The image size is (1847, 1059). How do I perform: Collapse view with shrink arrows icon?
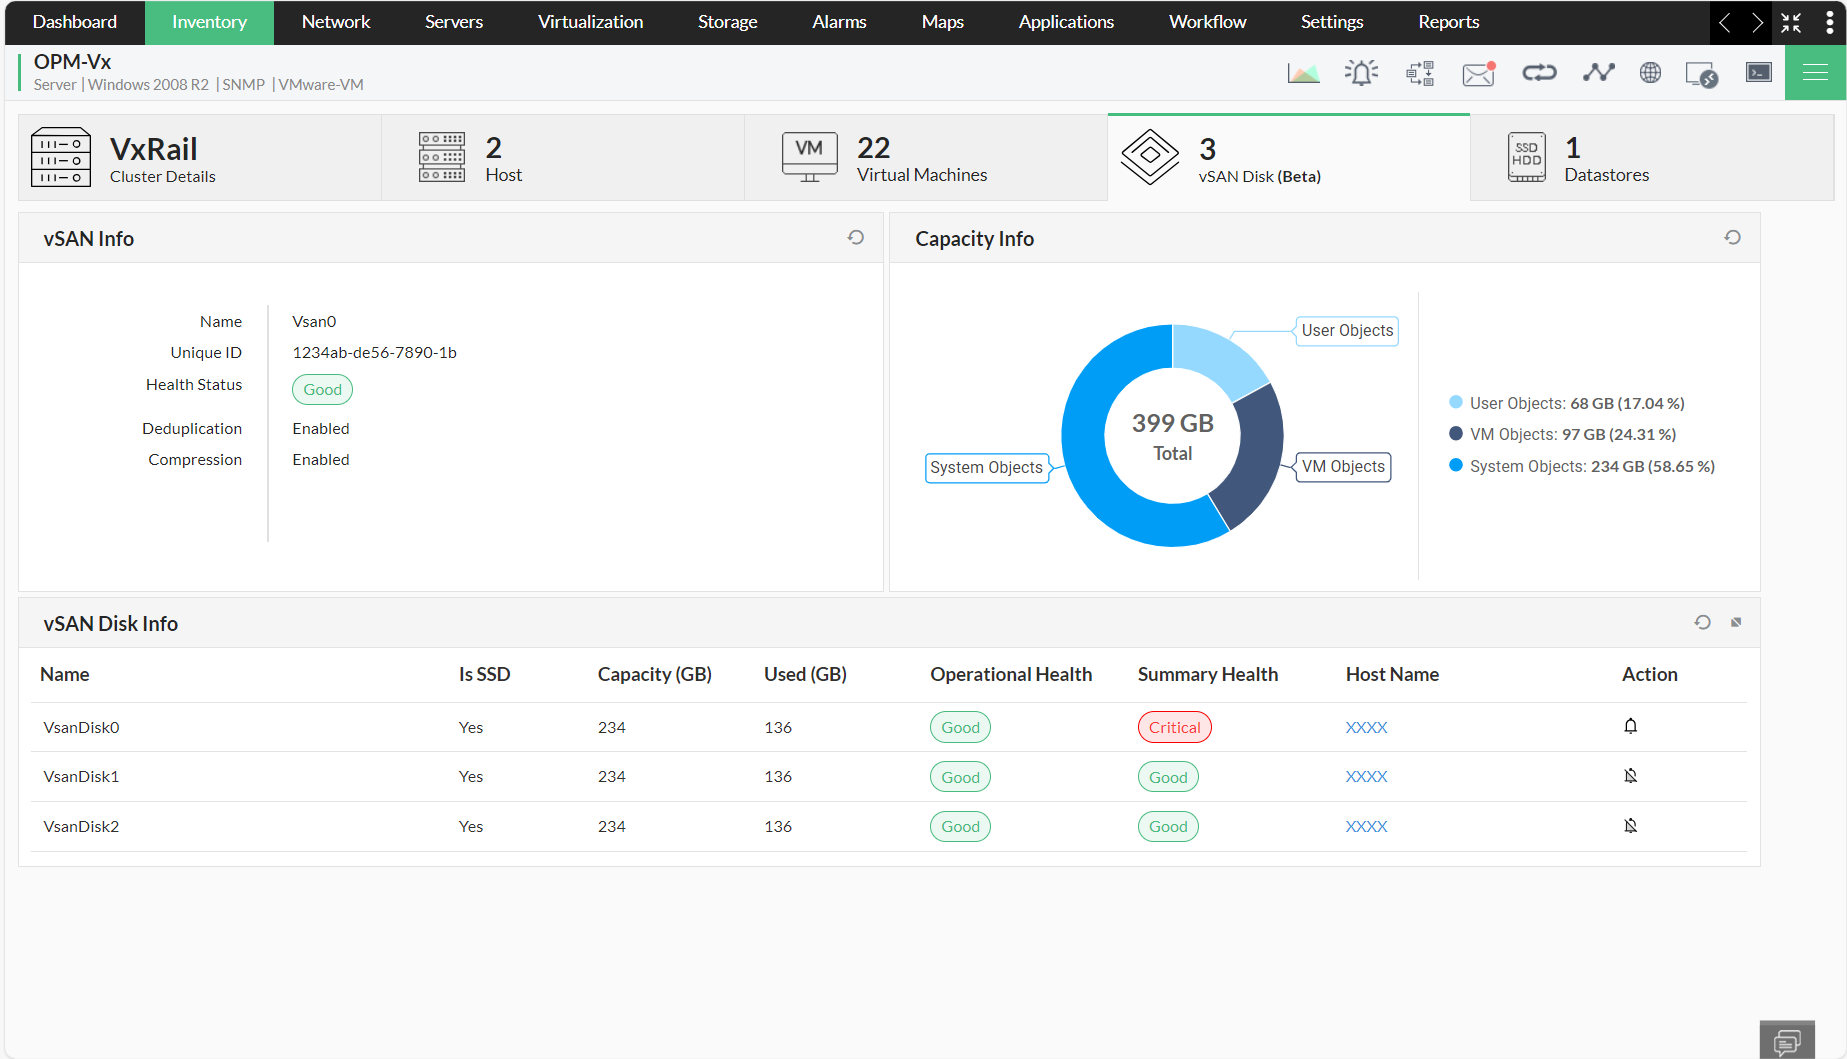coord(1791,22)
